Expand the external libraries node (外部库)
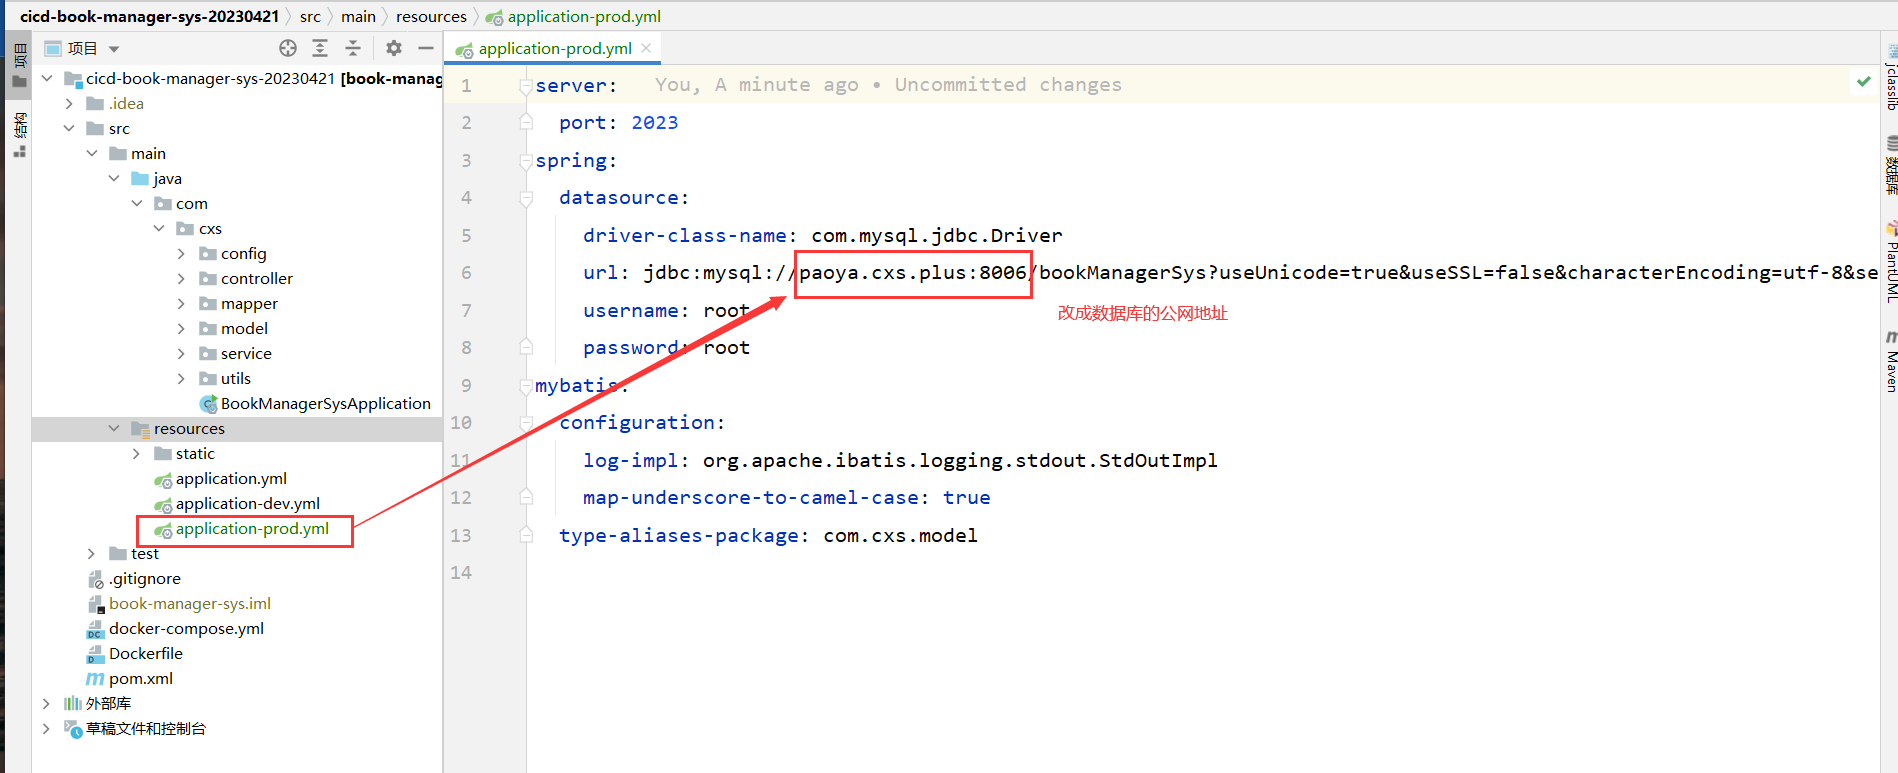The image size is (1898, 773). click(46, 703)
